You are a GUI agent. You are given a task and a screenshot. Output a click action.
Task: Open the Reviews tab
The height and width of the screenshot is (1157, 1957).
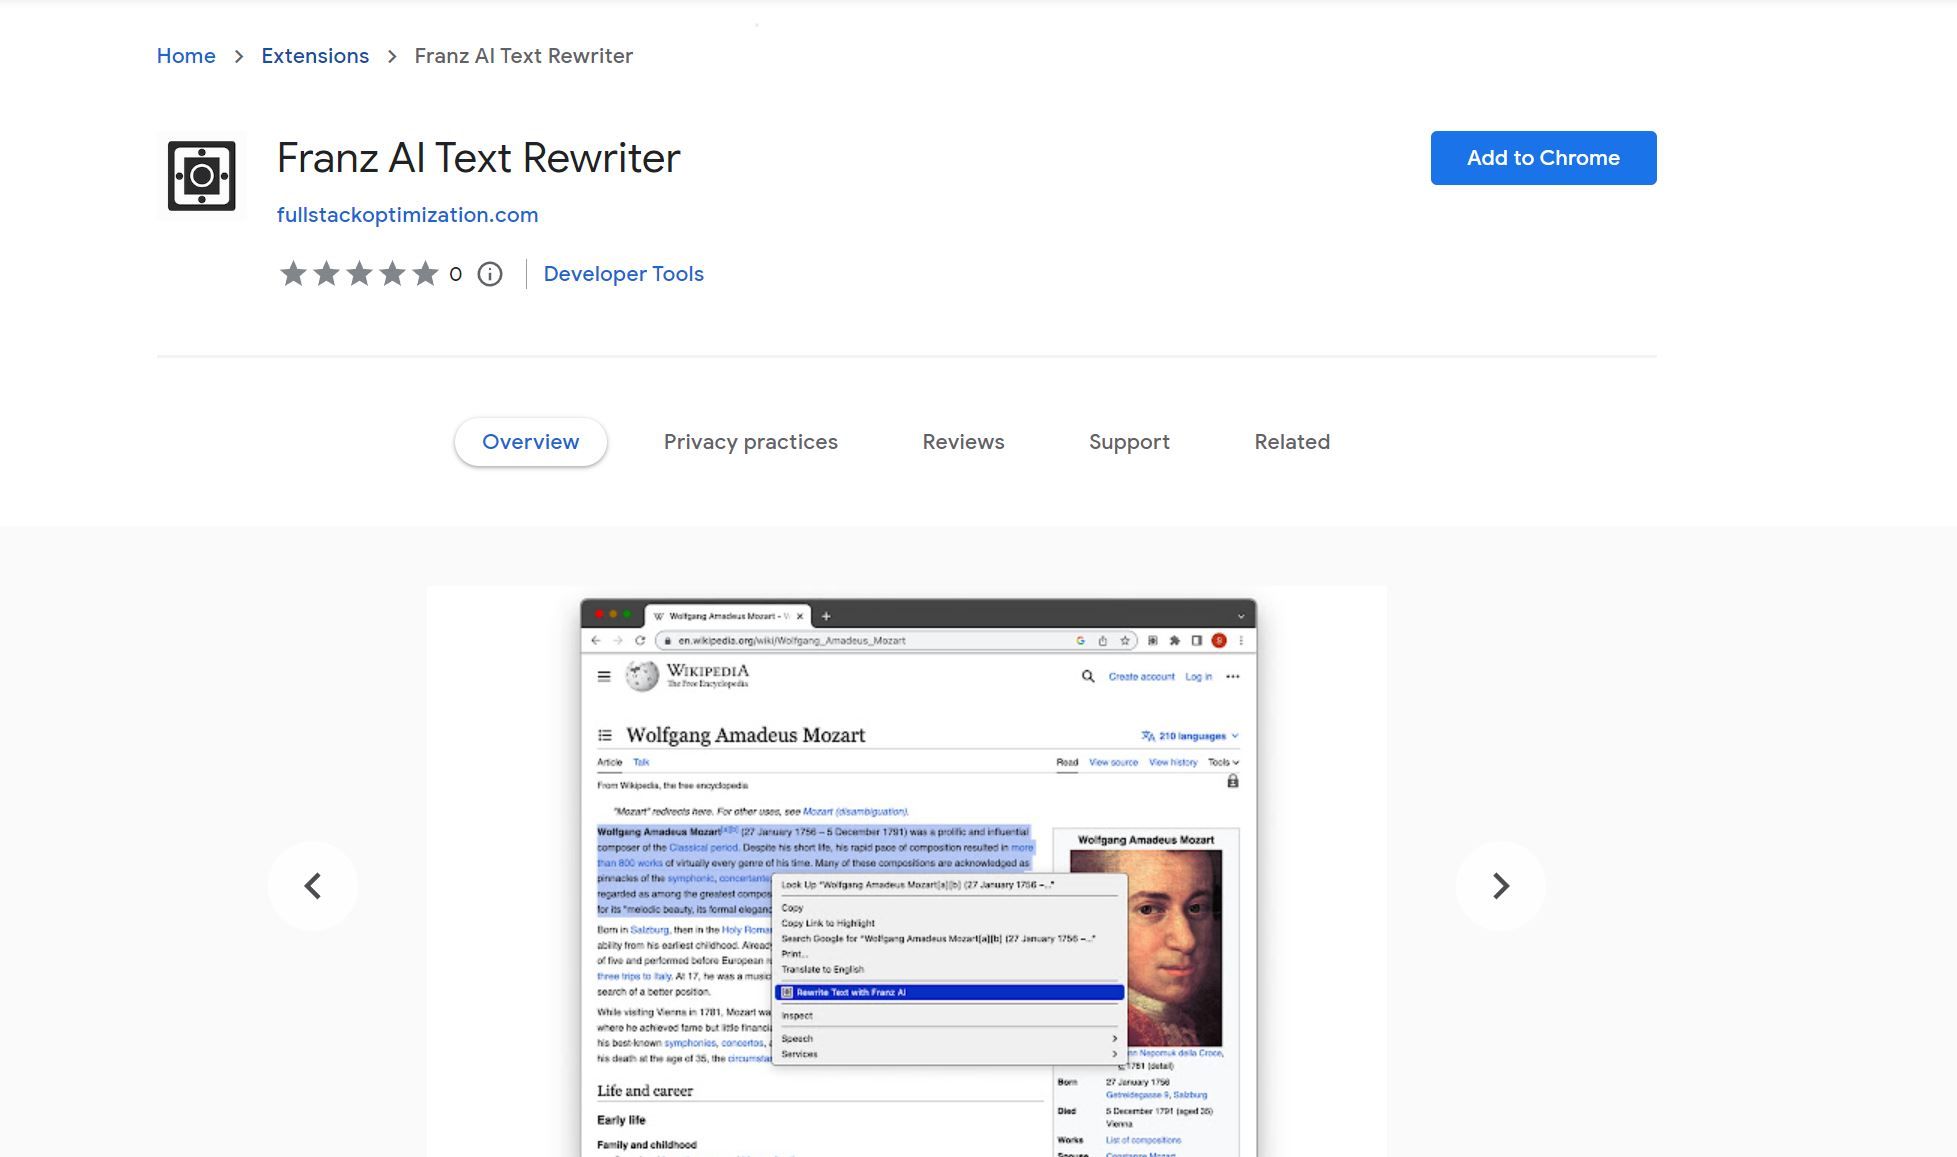tap(963, 442)
